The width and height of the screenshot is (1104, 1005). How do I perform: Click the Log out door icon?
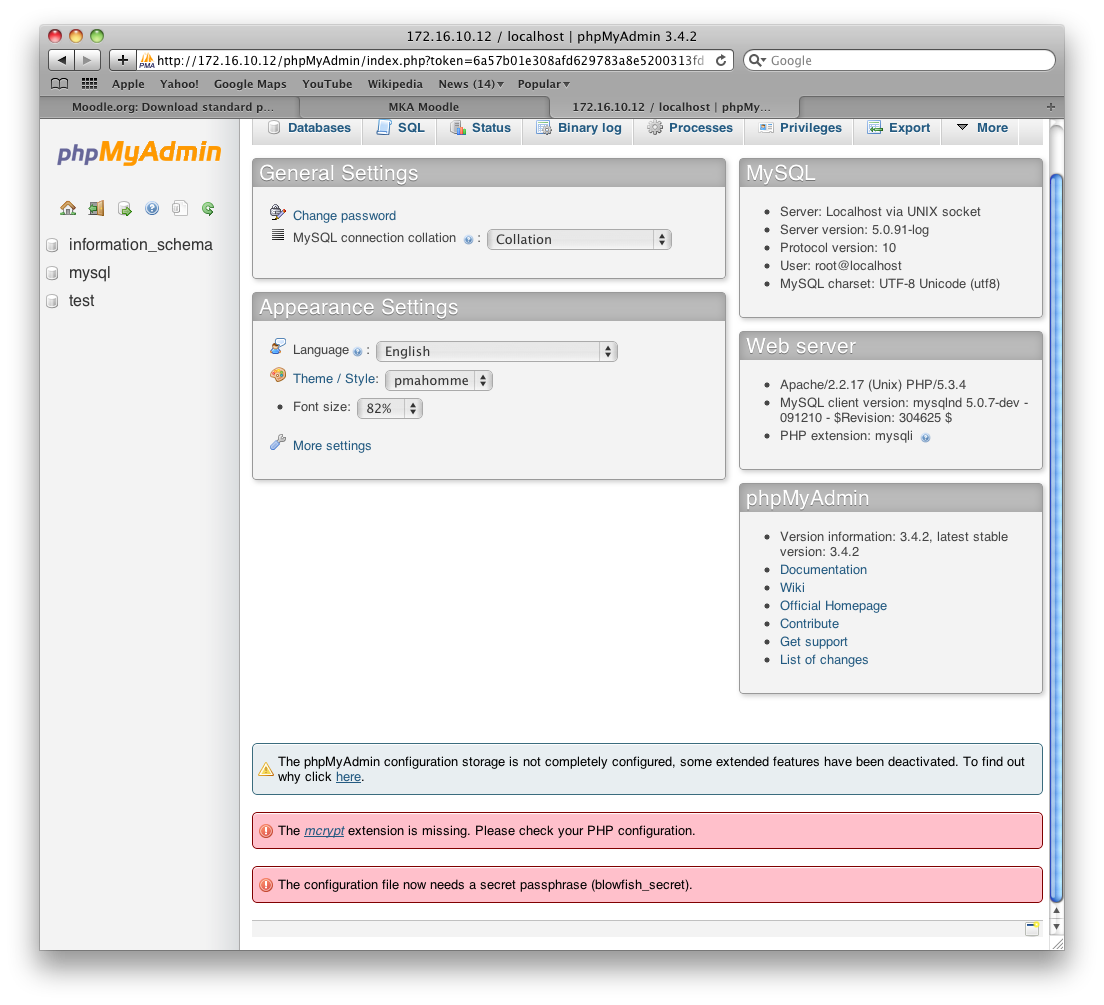click(x=96, y=208)
